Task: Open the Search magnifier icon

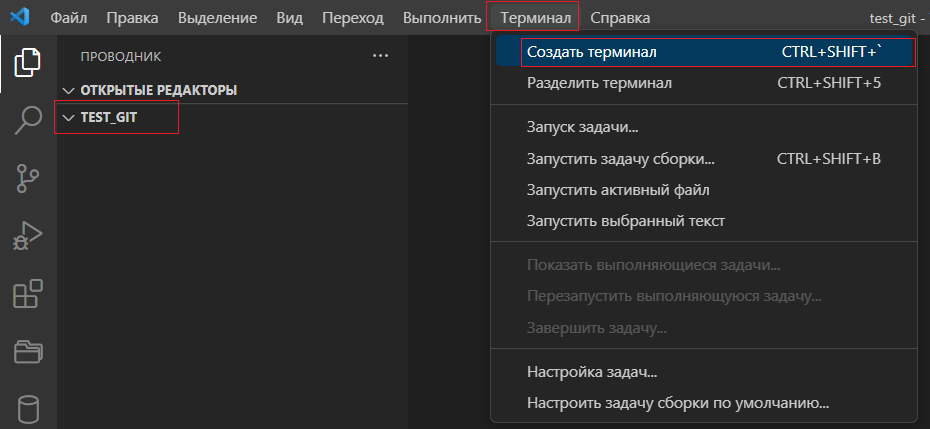Action: click(x=28, y=120)
